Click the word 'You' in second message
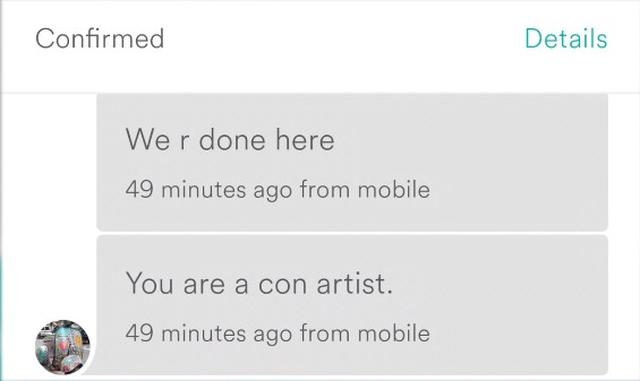Screen dimensions: 640x381 (x=149, y=283)
